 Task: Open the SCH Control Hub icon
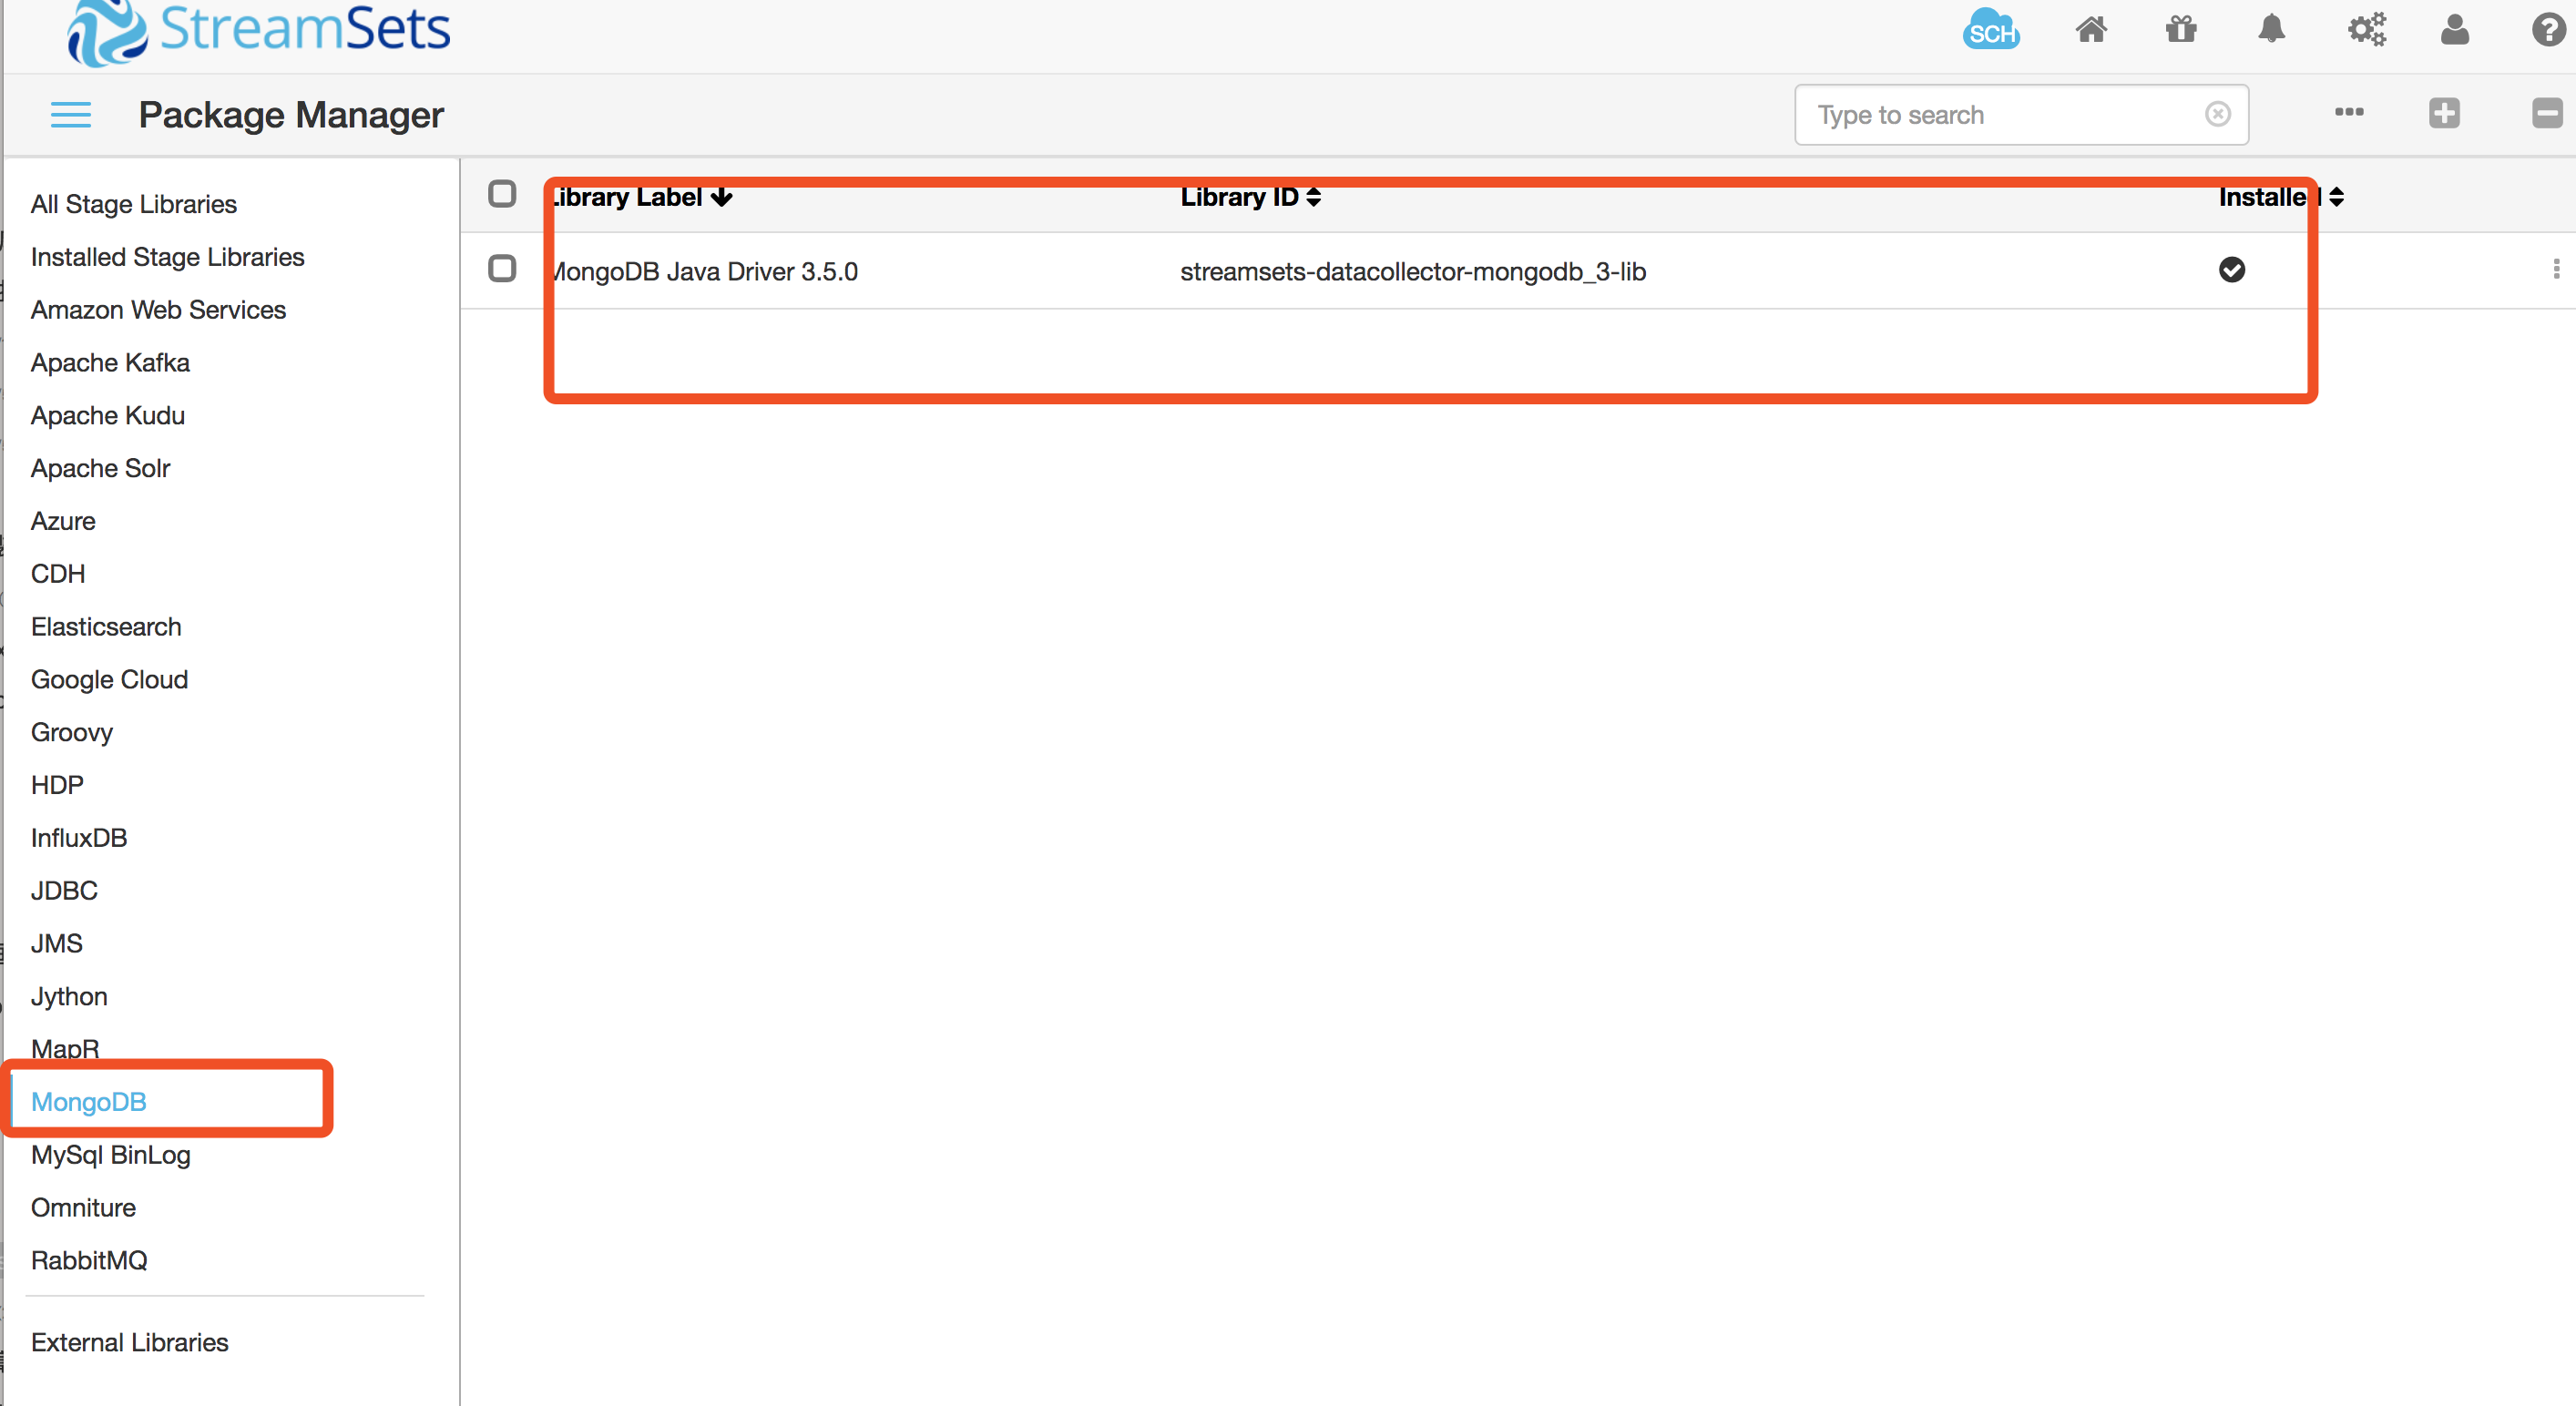1991,29
